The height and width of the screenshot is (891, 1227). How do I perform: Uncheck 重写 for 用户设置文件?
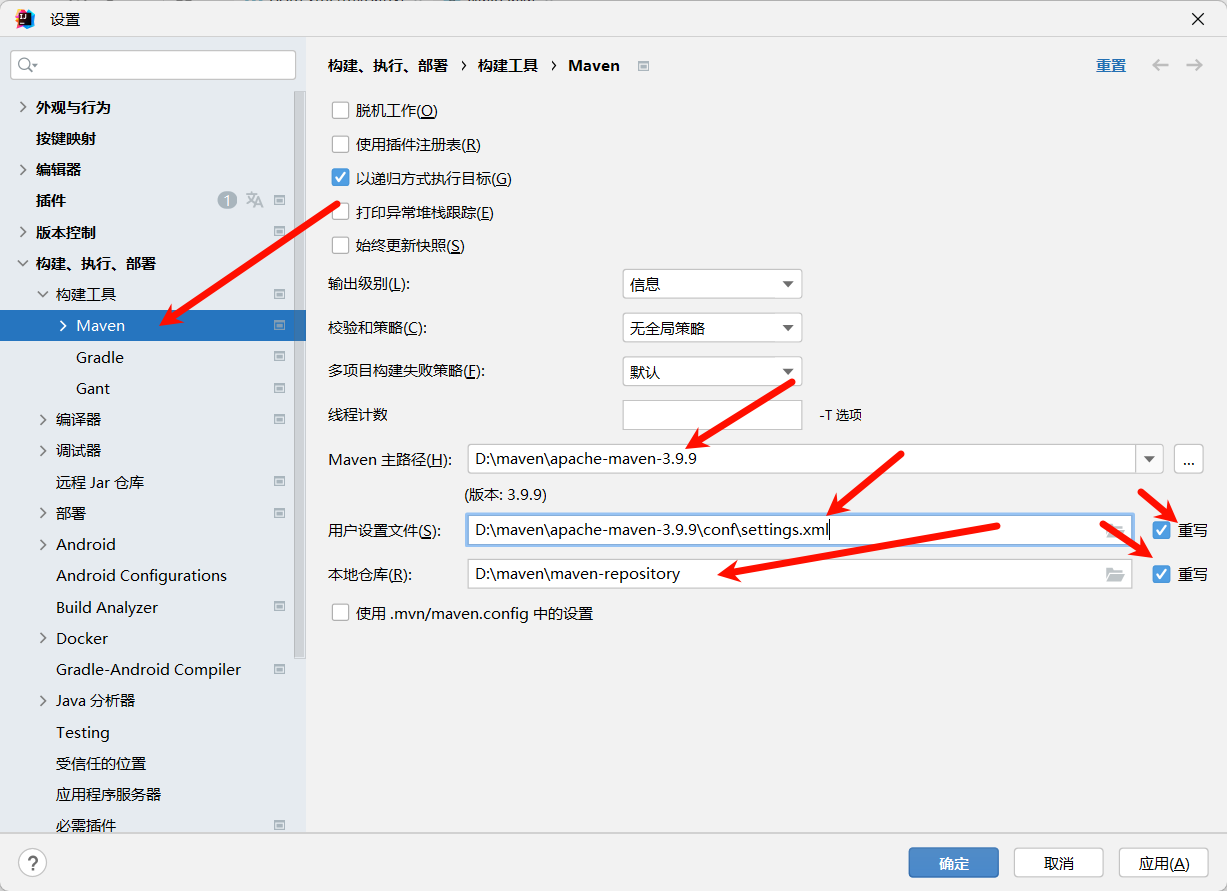pos(1161,530)
